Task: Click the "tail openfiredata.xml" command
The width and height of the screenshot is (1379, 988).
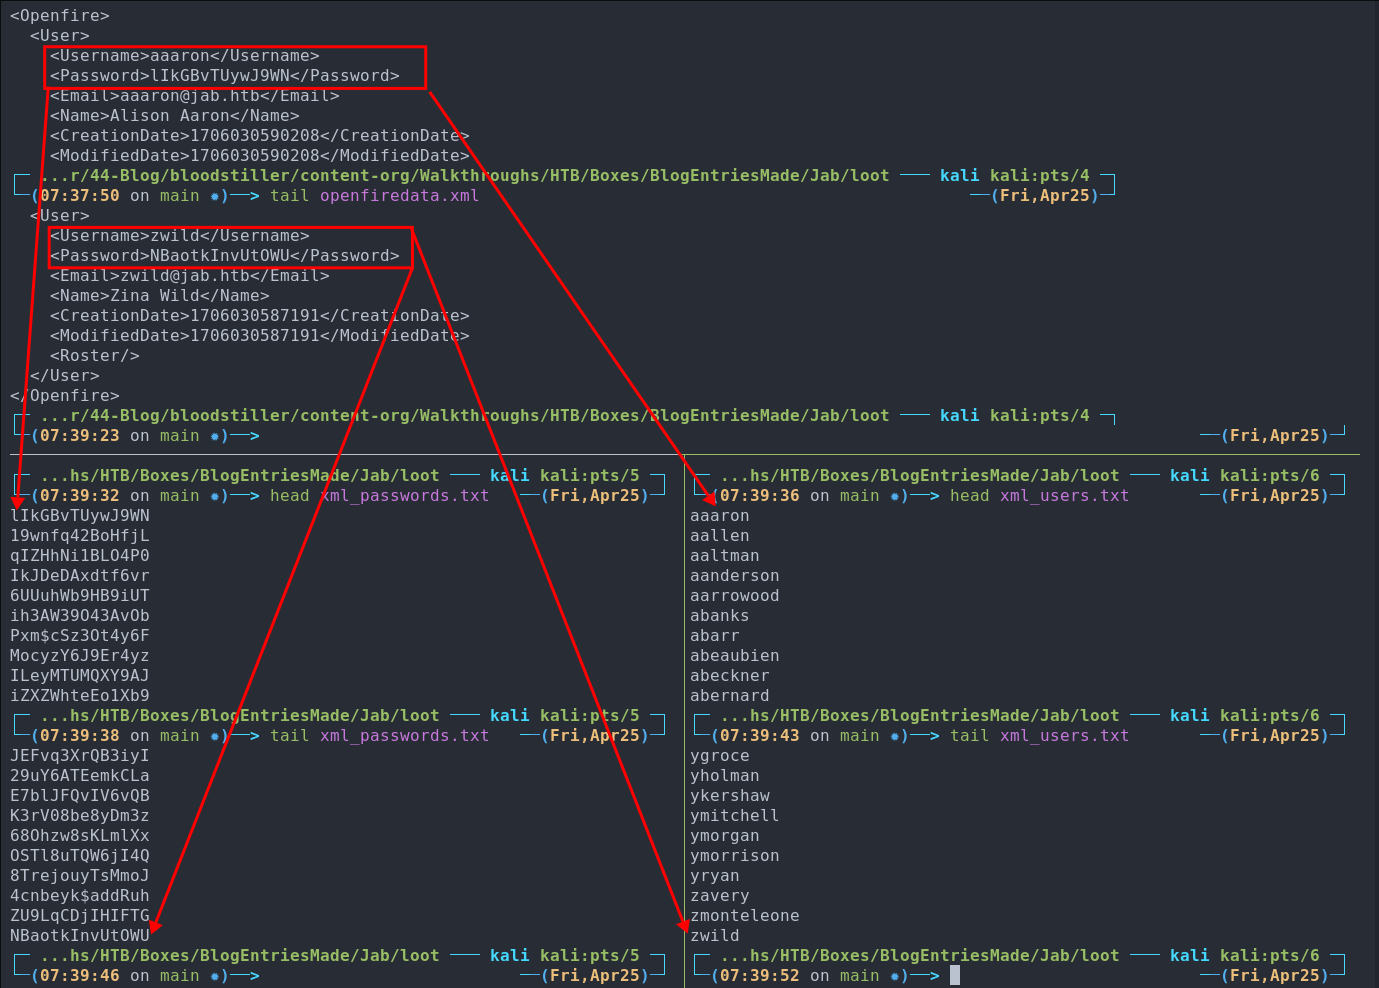Action: point(374,196)
